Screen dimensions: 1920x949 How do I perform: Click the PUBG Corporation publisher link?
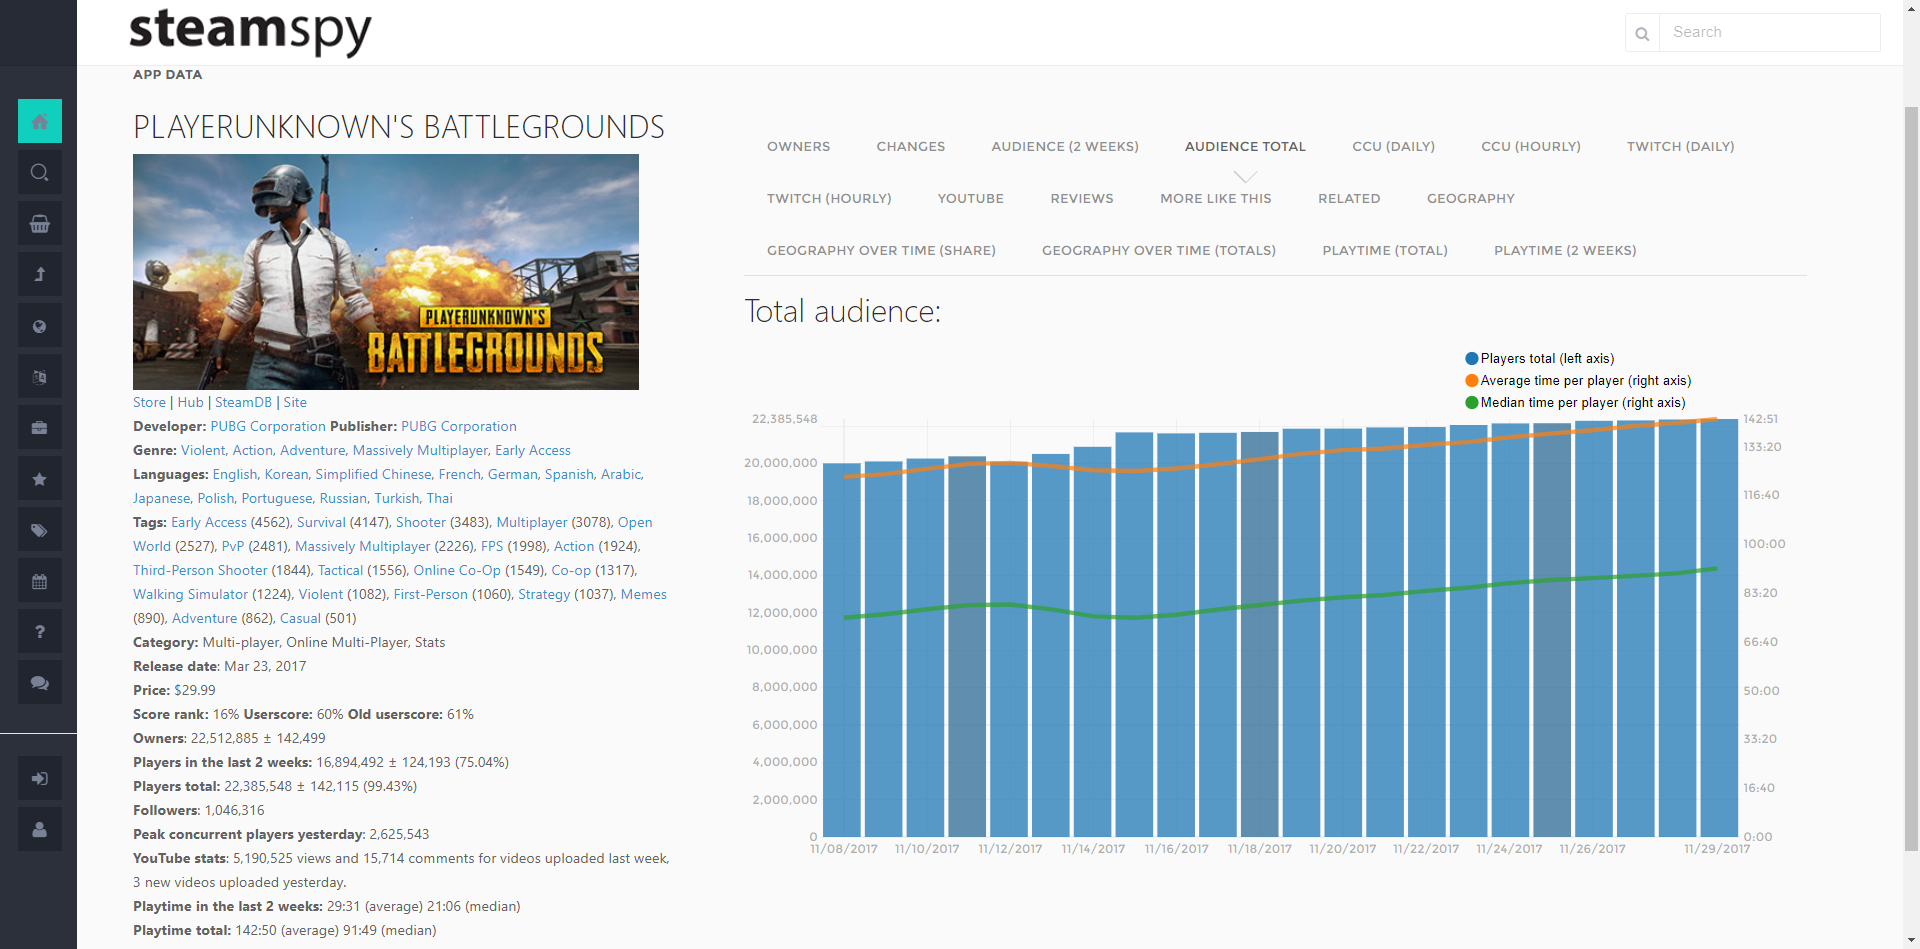point(459,426)
